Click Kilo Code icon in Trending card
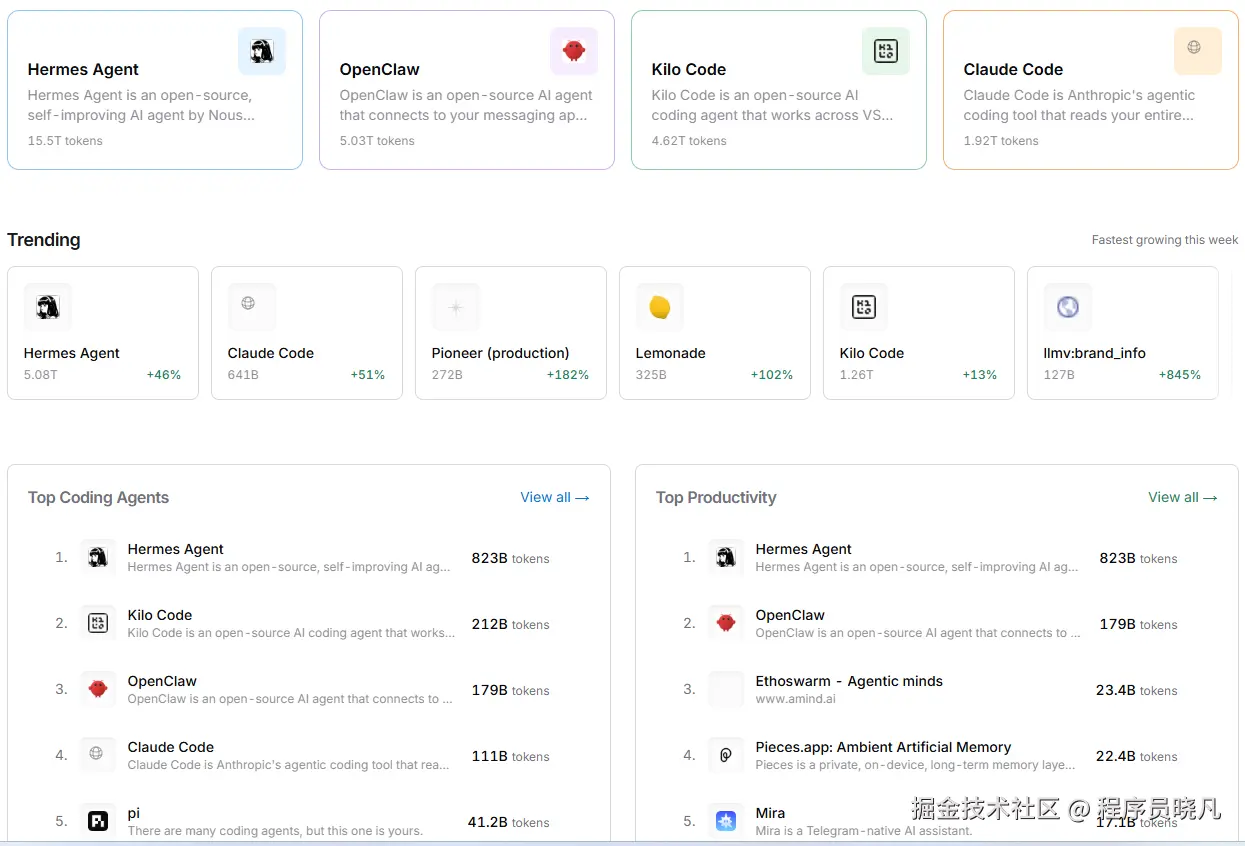 pos(864,307)
